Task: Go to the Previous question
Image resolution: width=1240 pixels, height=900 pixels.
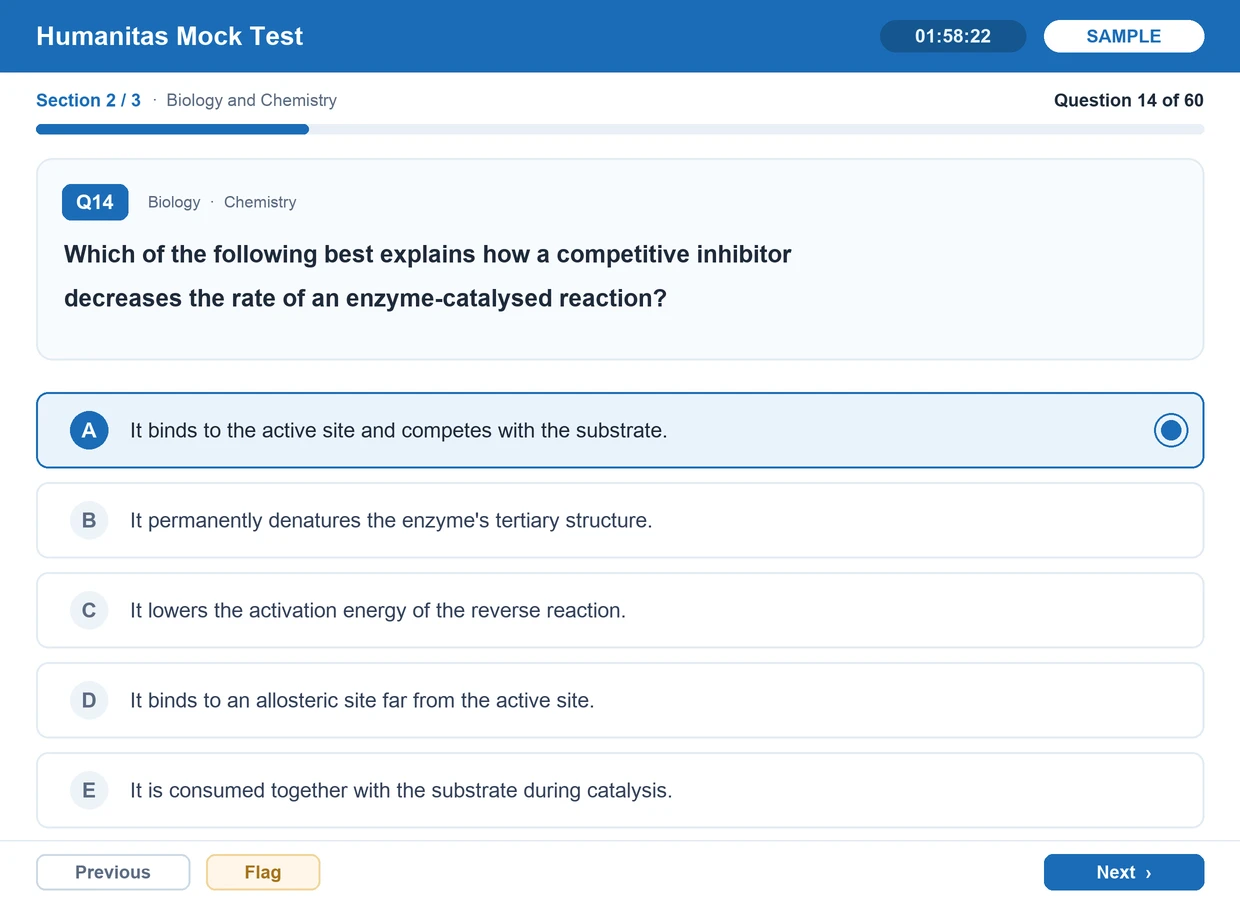Action: (113, 872)
